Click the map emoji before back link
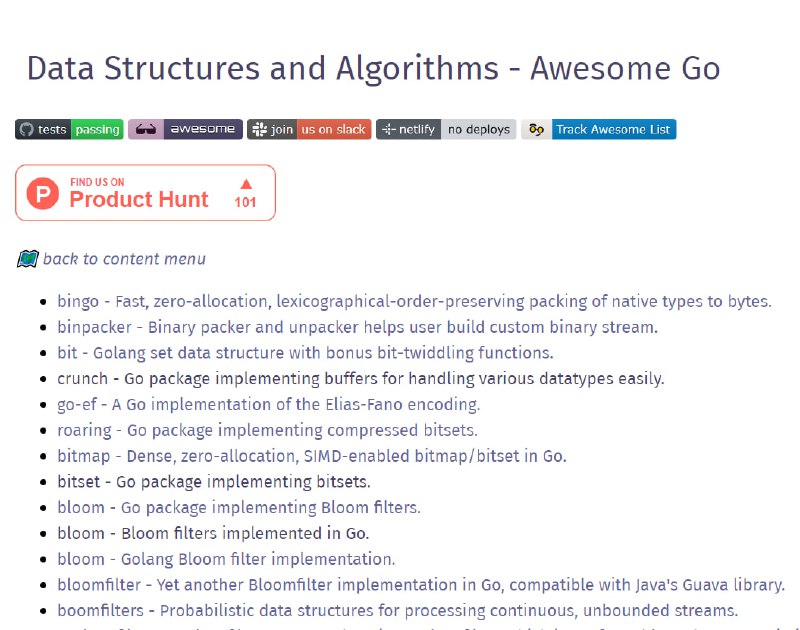 pyautogui.click(x=28, y=259)
